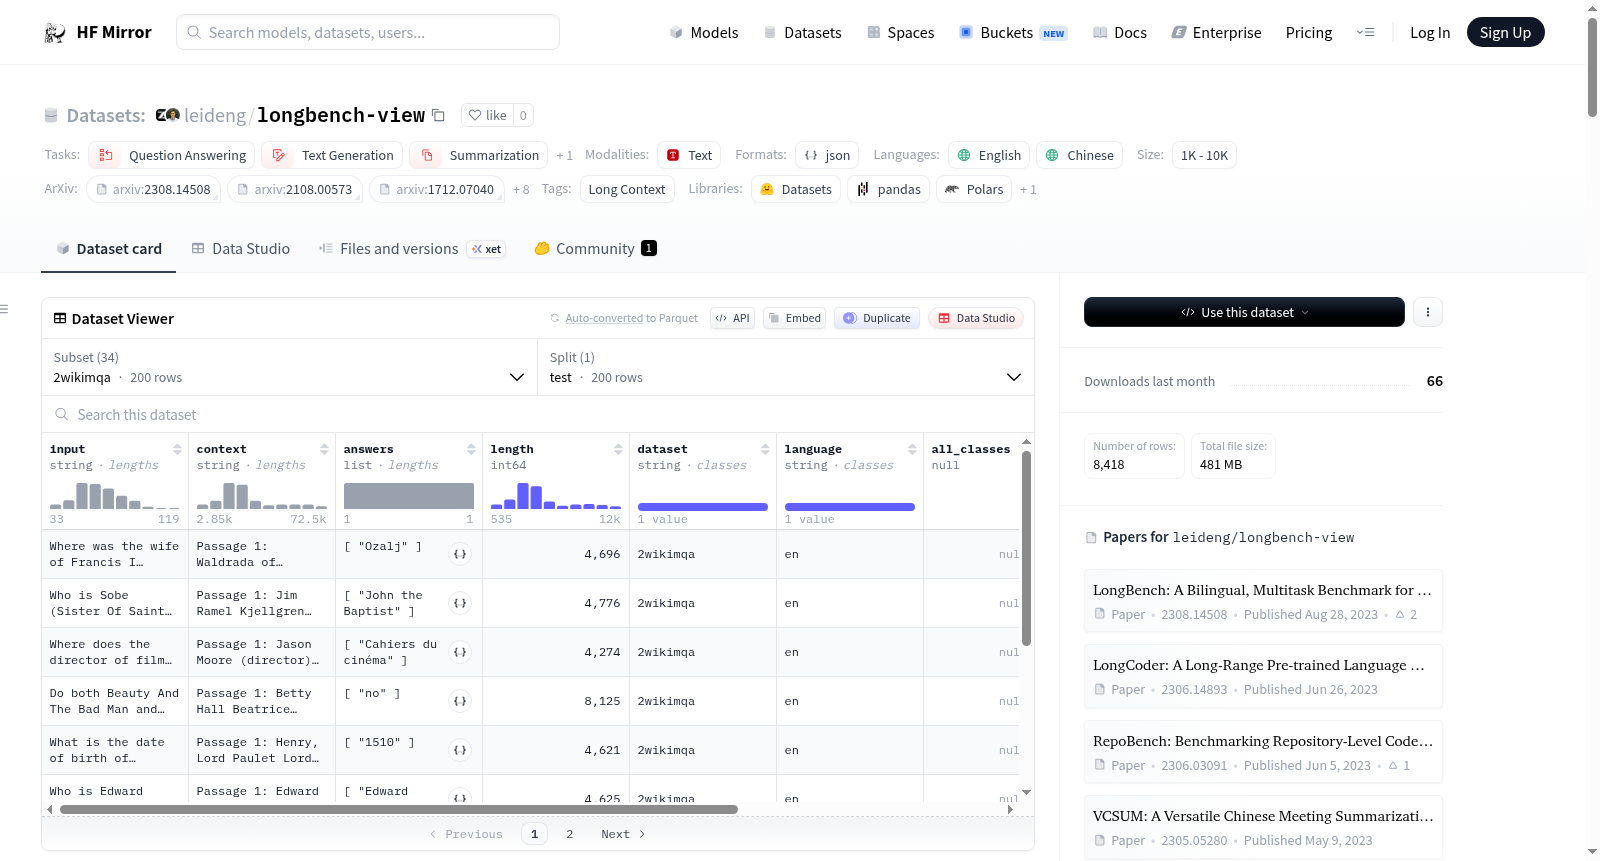Click the Question Answering task tag

click(x=172, y=155)
